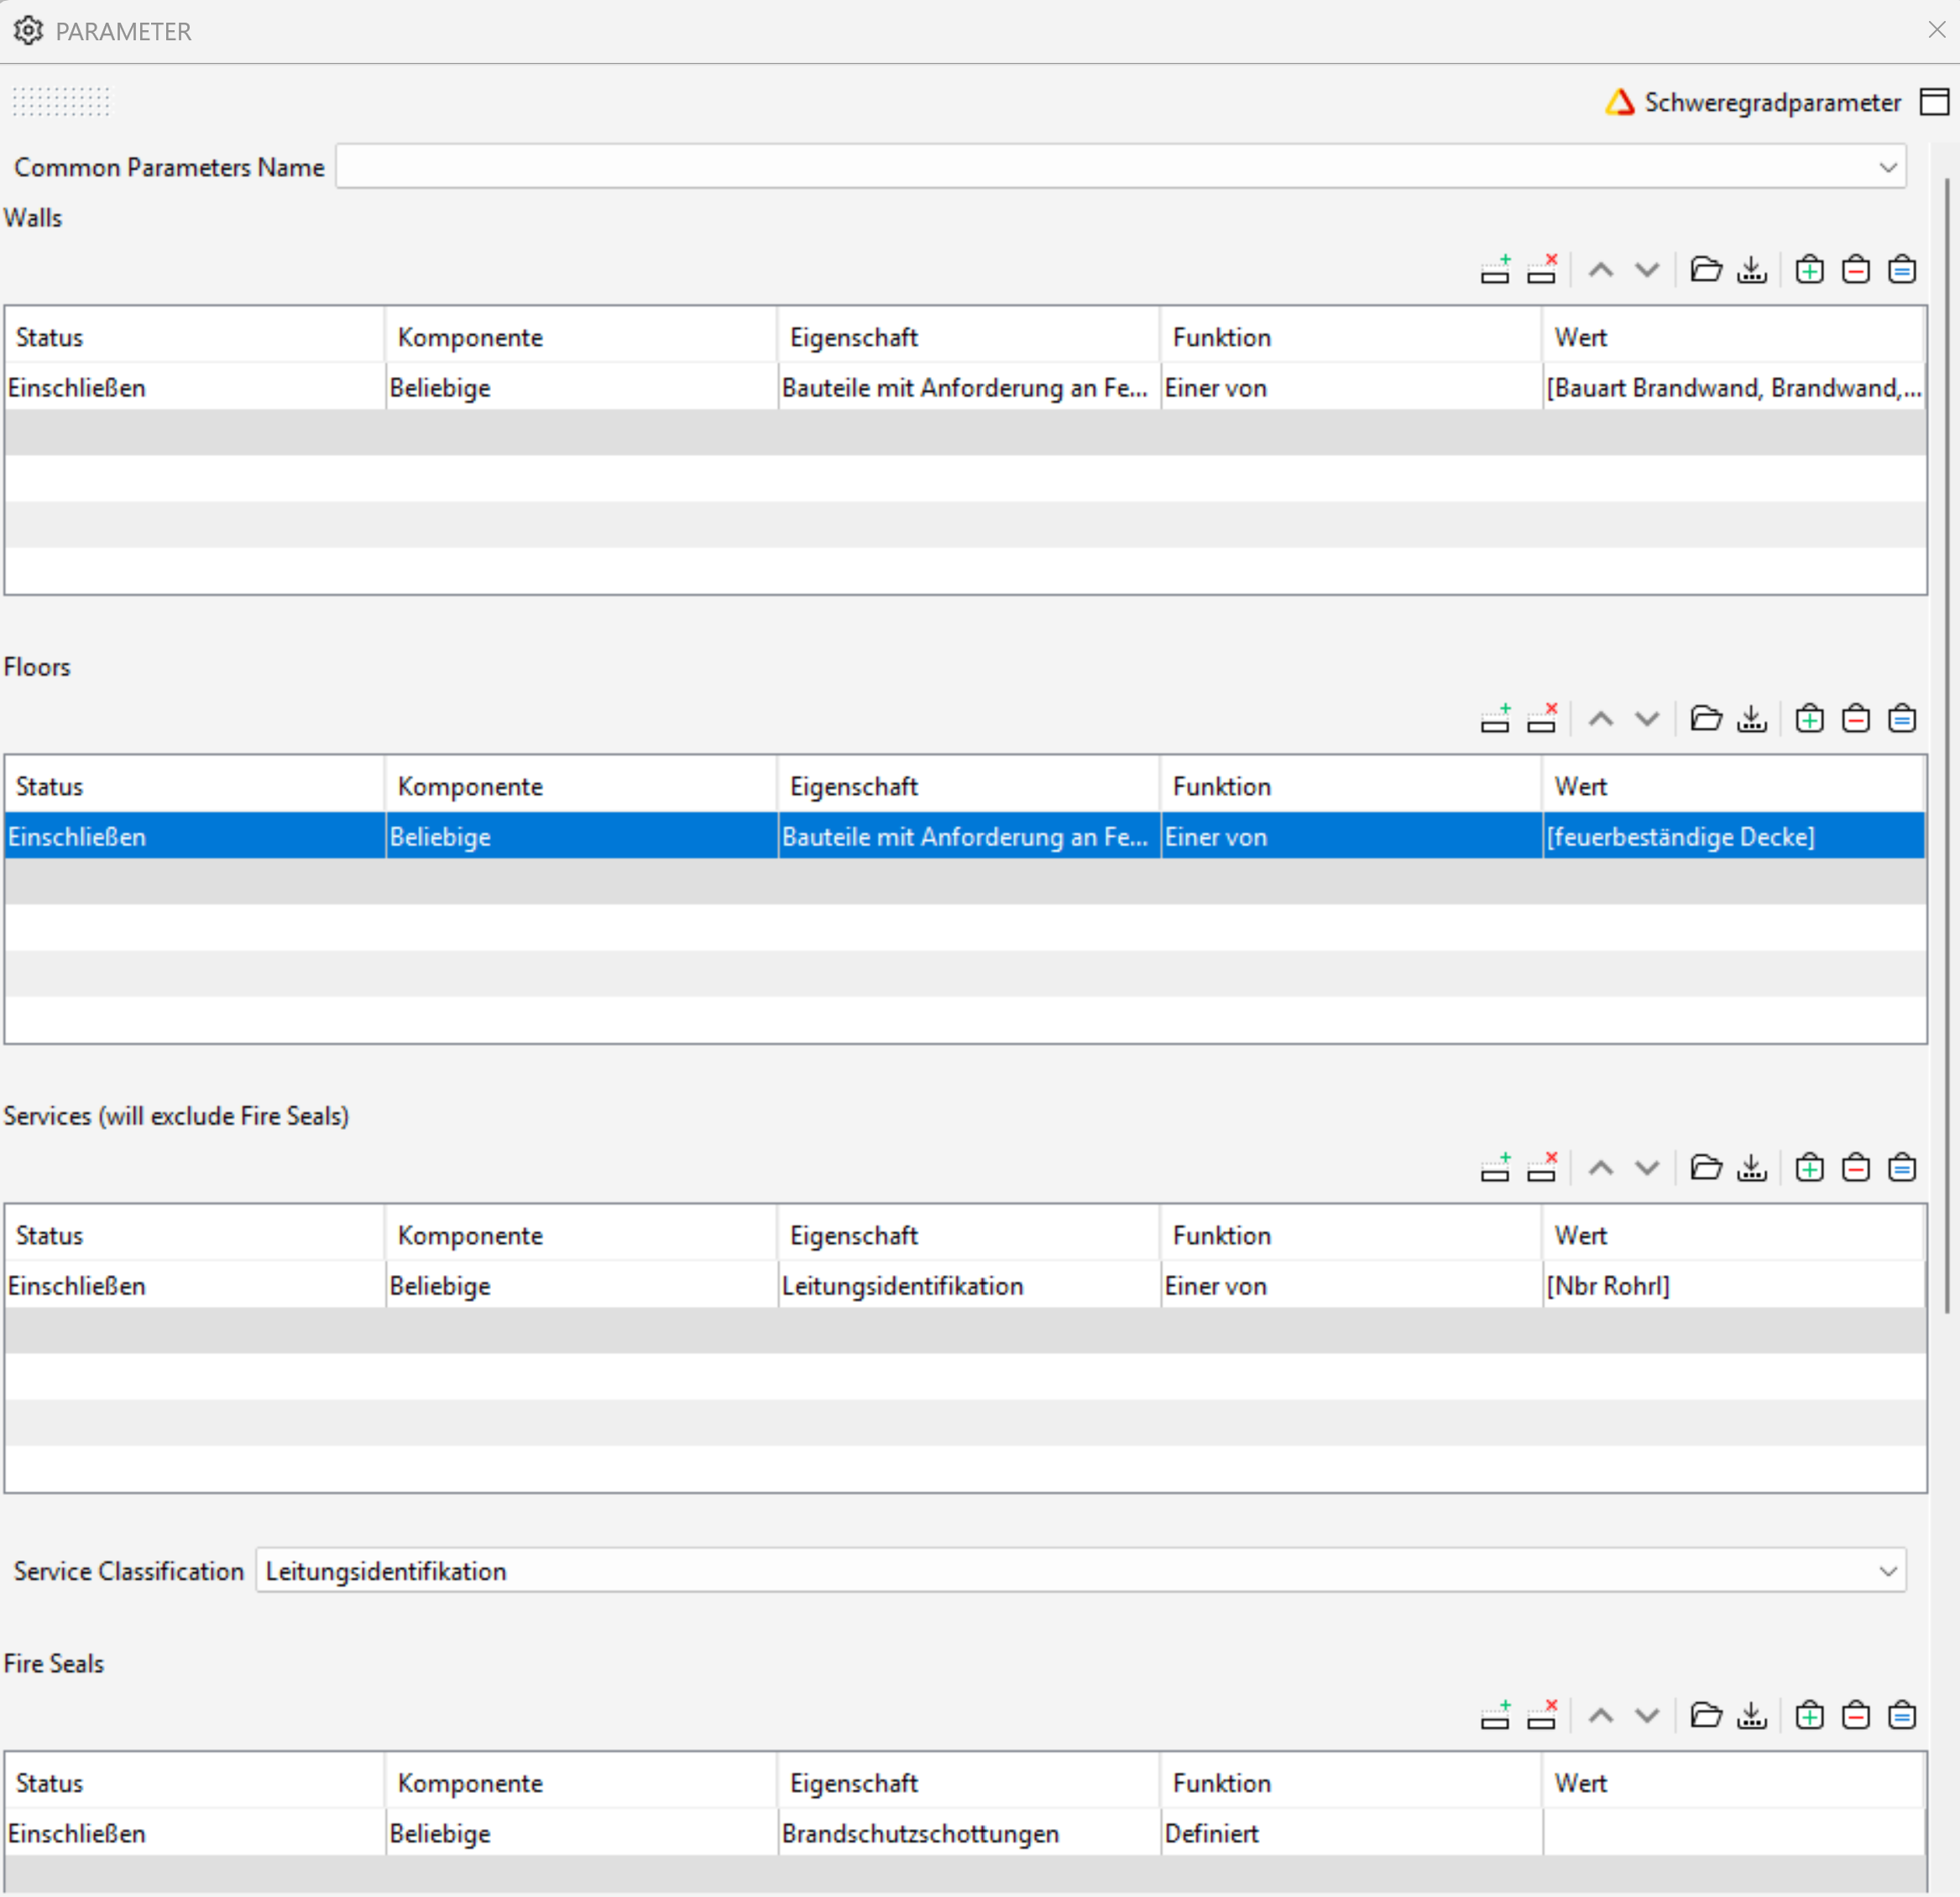Move Services row down arrow

click(x=1647, y=1168)
